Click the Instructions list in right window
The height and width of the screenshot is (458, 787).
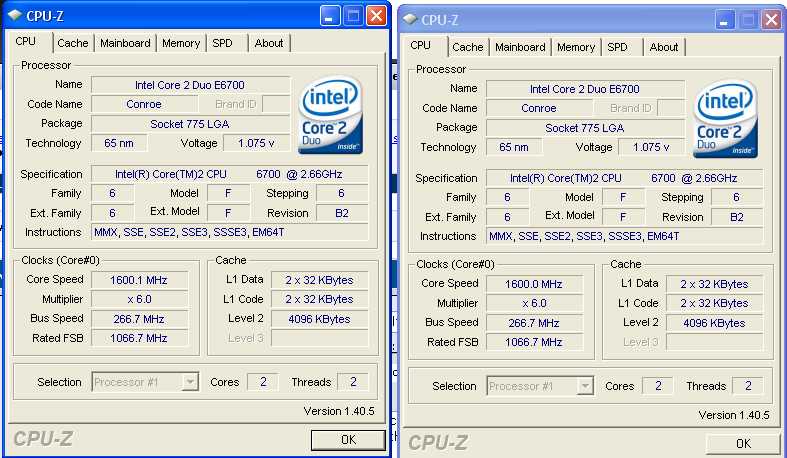pos(624,236)
